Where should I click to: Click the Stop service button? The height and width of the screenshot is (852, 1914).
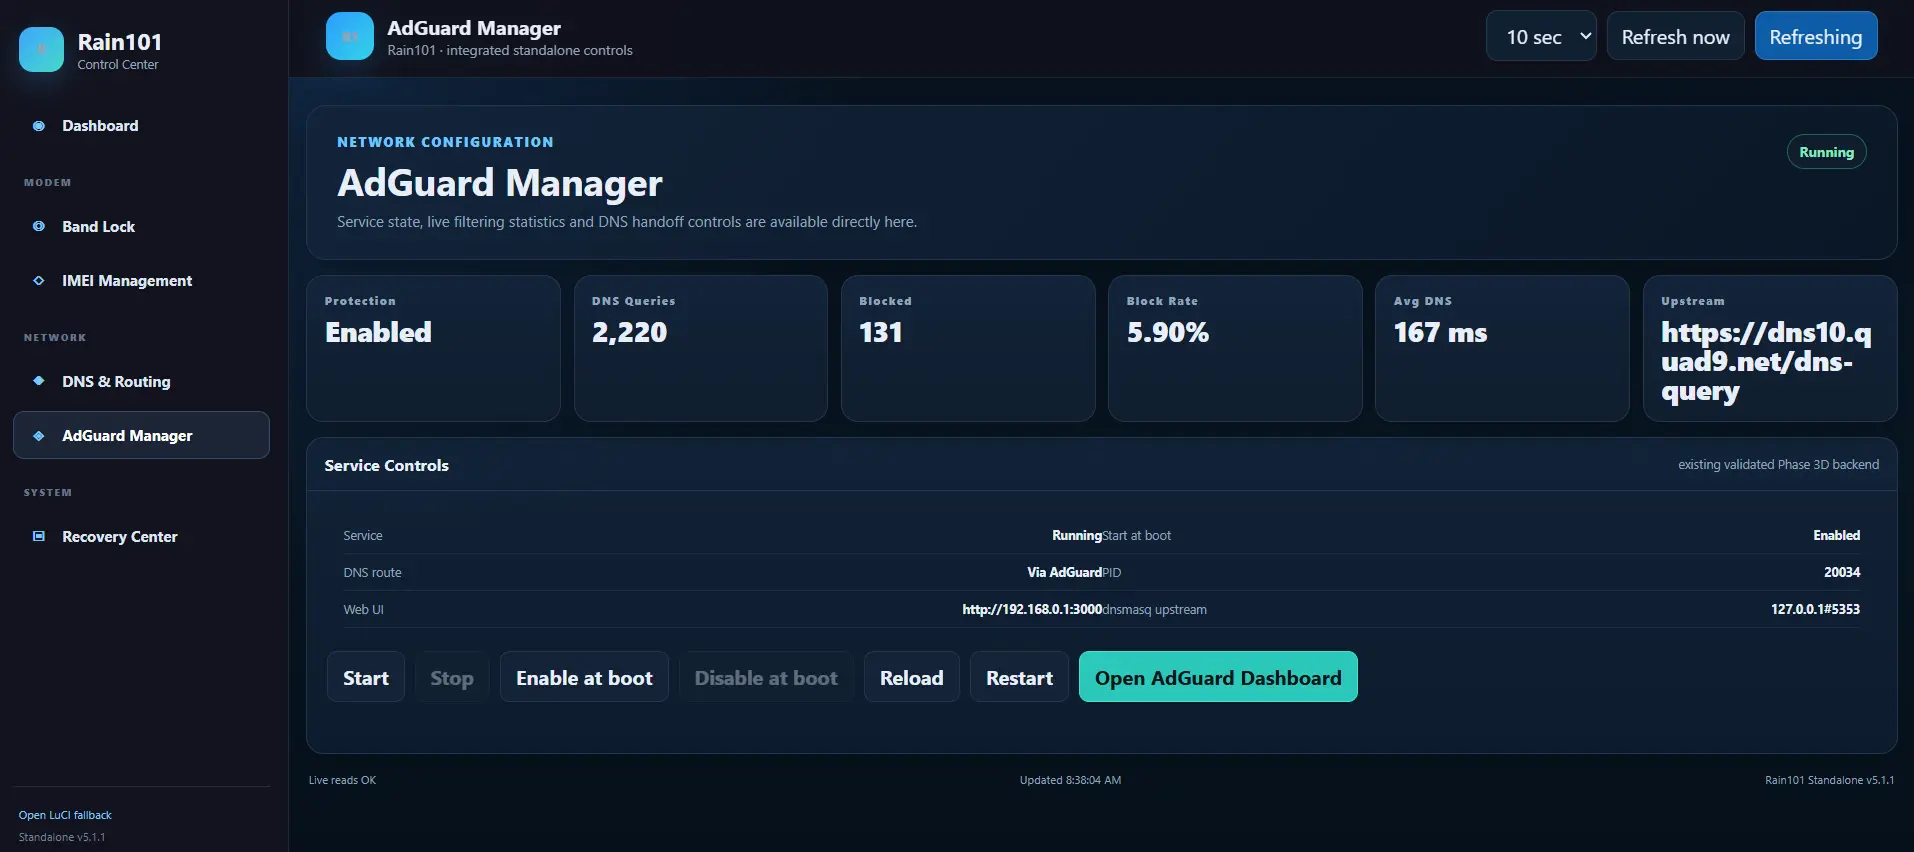[x=452, y=677]
